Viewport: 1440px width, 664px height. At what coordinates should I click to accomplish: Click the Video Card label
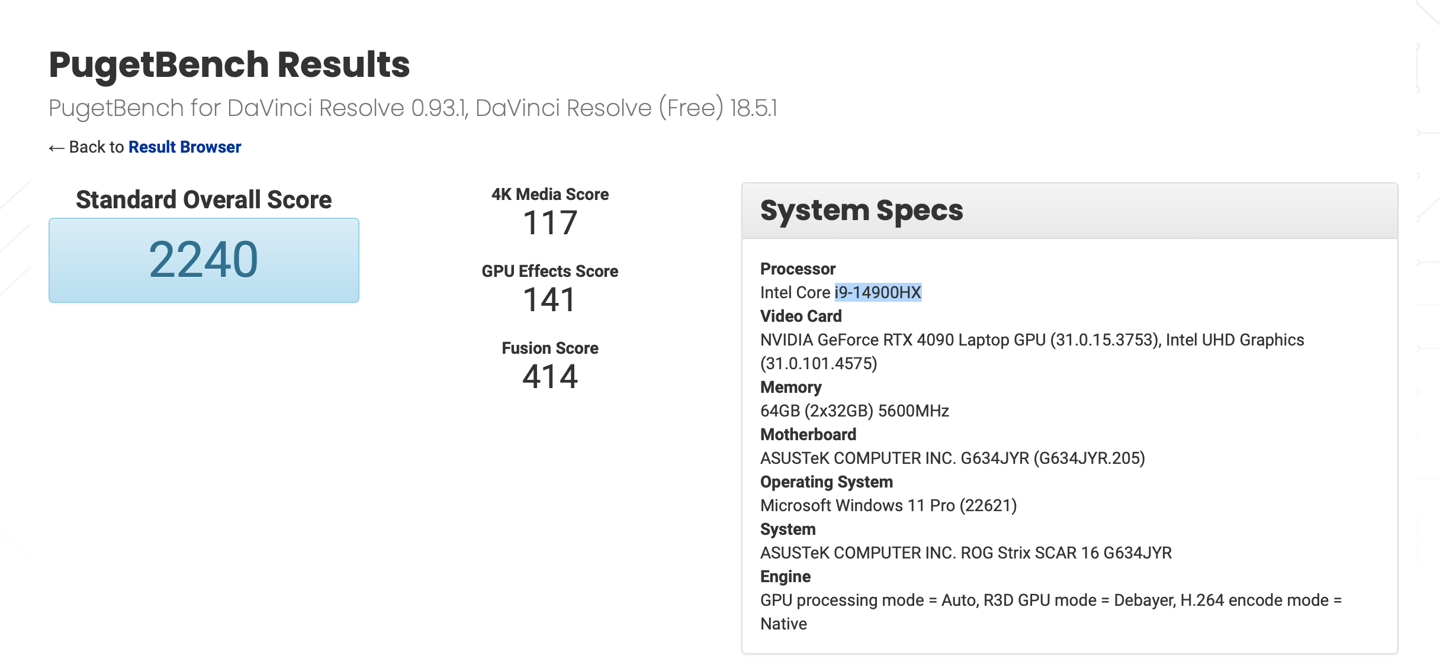click(800, 316)
